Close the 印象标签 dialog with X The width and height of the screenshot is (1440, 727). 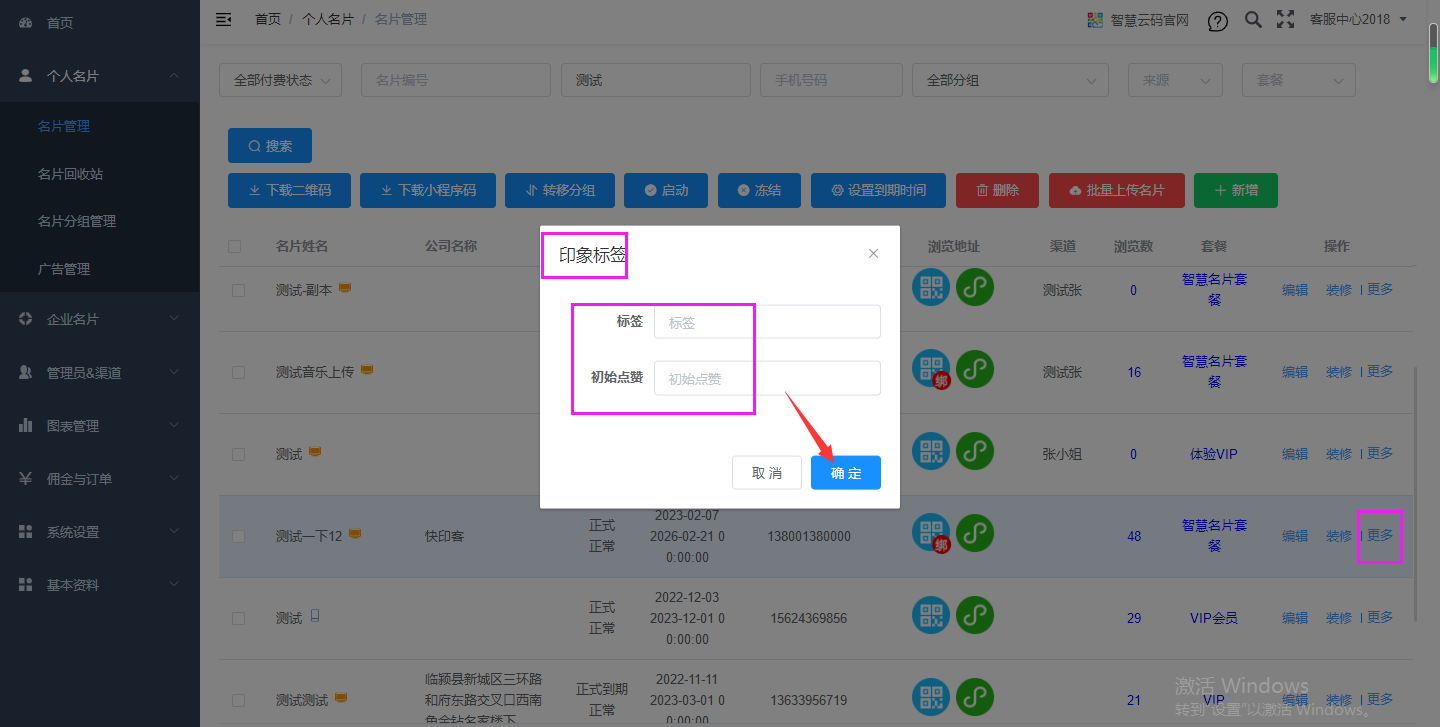click(x=873, y=254)
